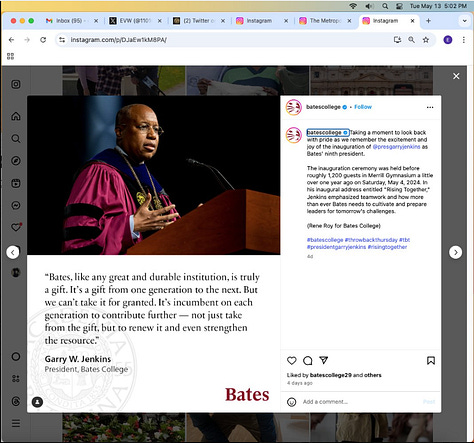Click the 4 days ago timestamp
This screenshot has width=474, height=443.
(x=300, y=383)
